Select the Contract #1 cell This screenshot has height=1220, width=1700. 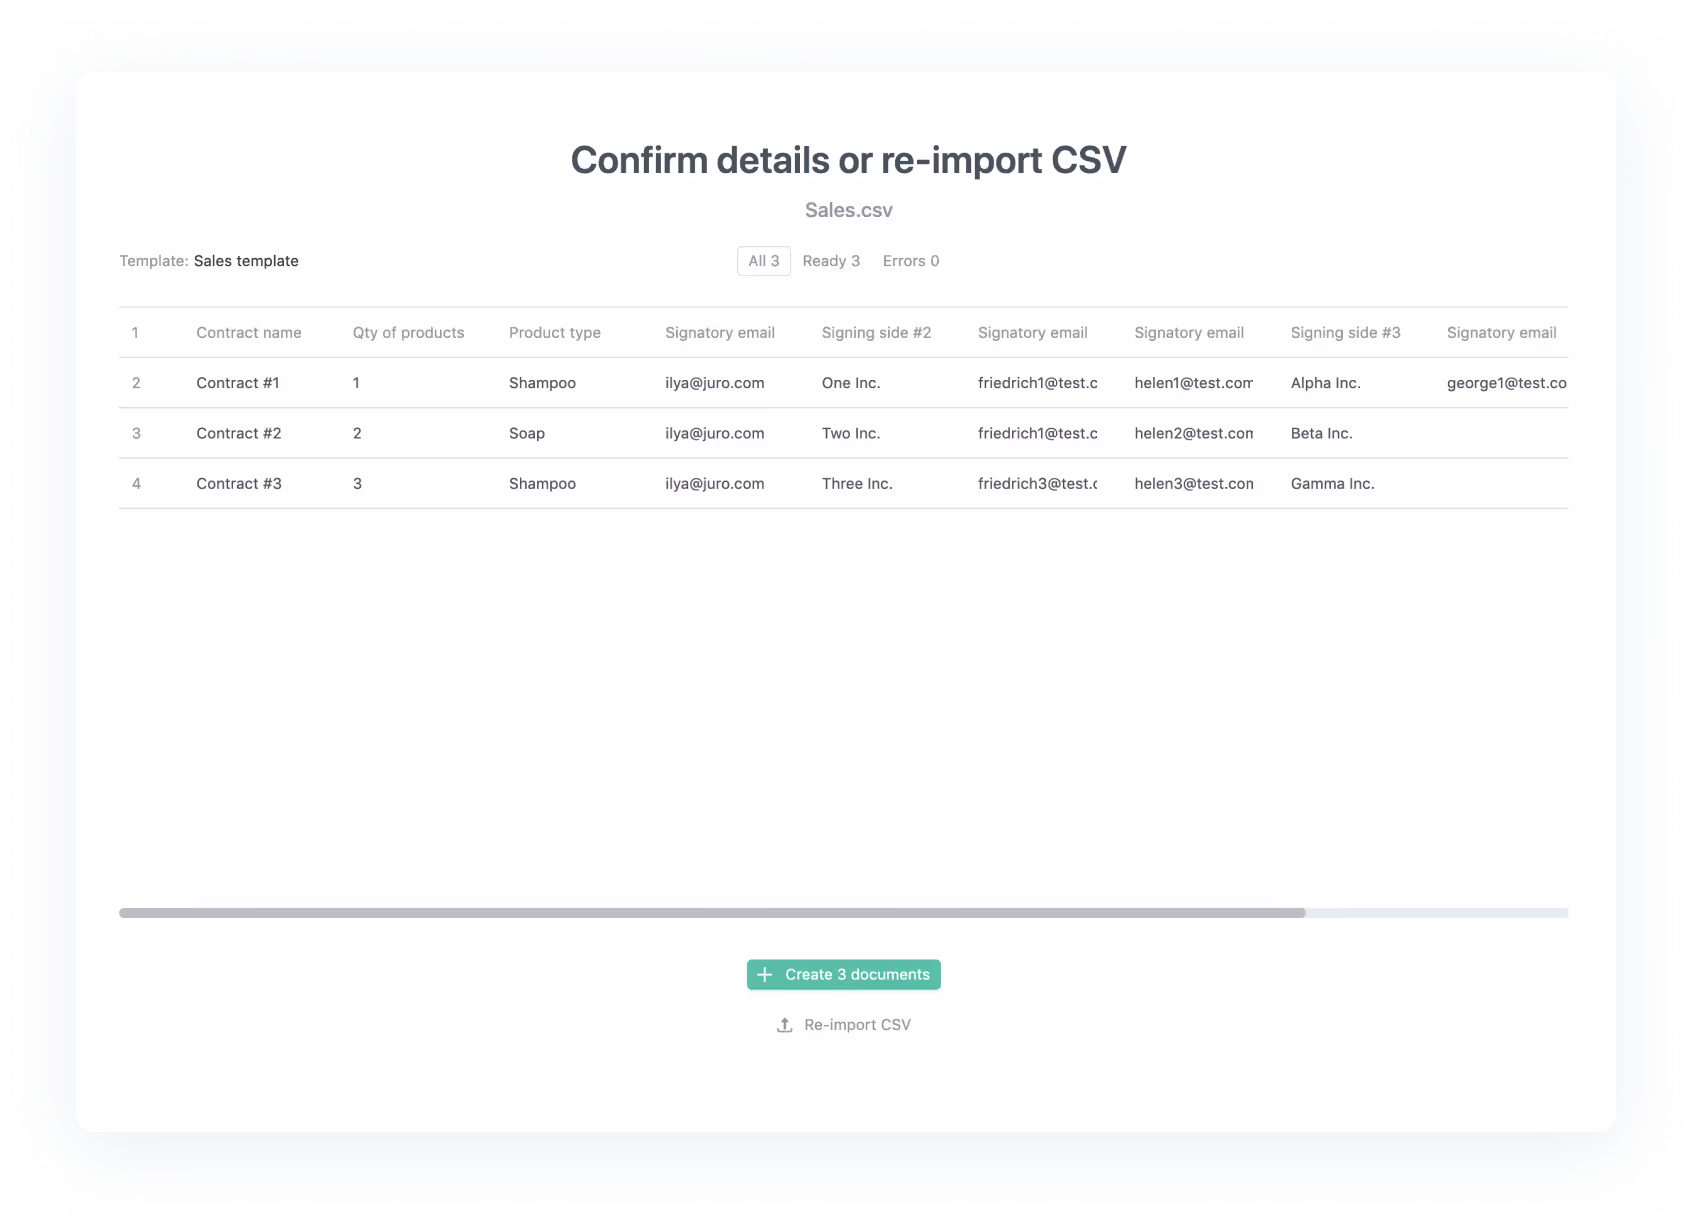[x=237, y=382]
